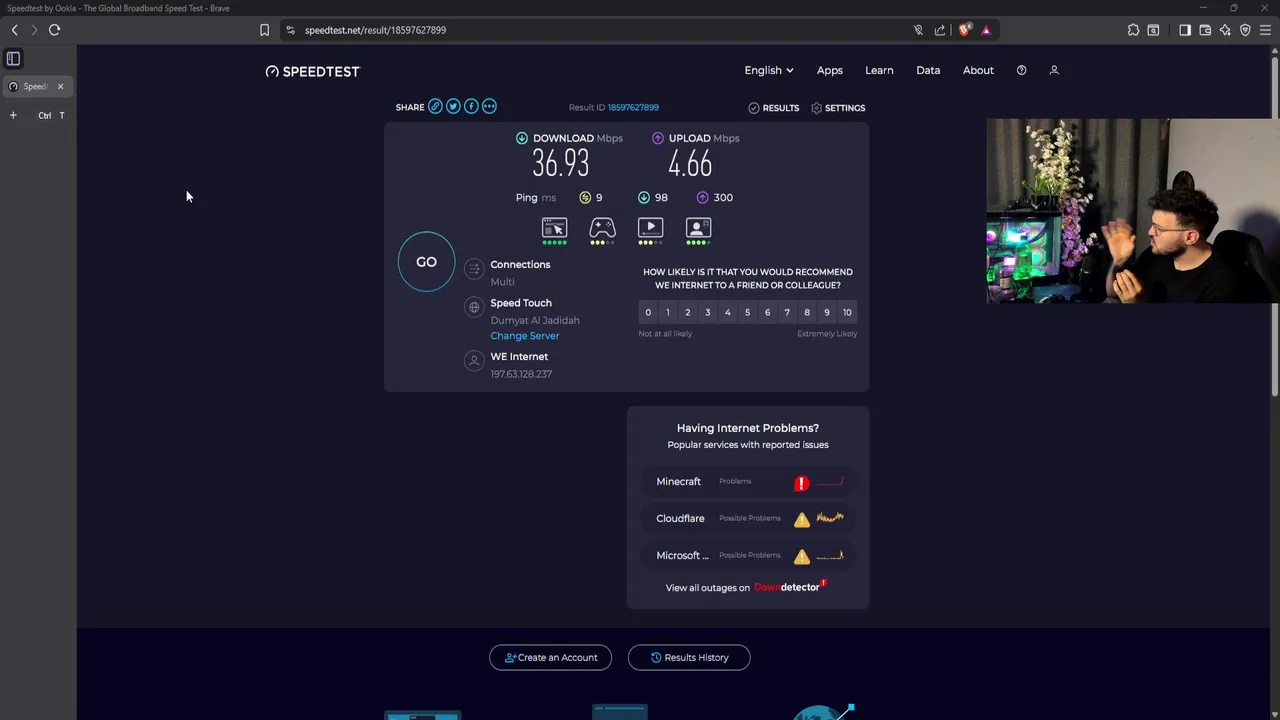Click the video conferencing rating icon

click(x=698, y=230)
